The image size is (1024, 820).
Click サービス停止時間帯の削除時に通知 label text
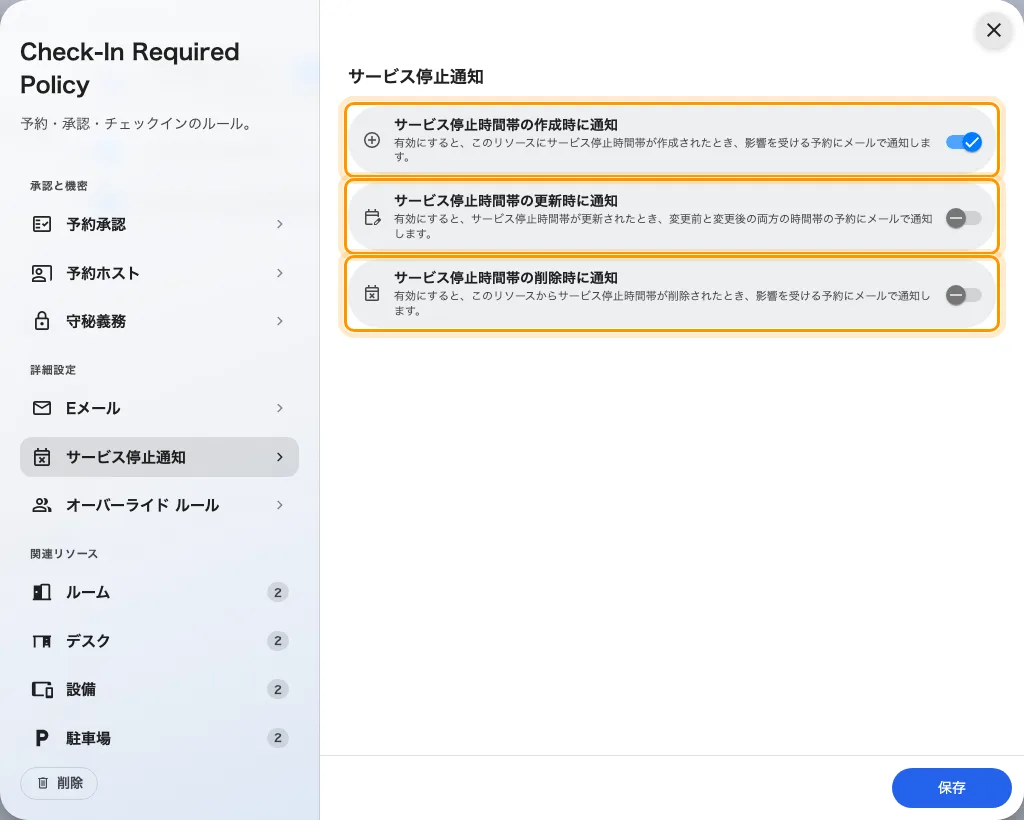click(x=505, y=278)
